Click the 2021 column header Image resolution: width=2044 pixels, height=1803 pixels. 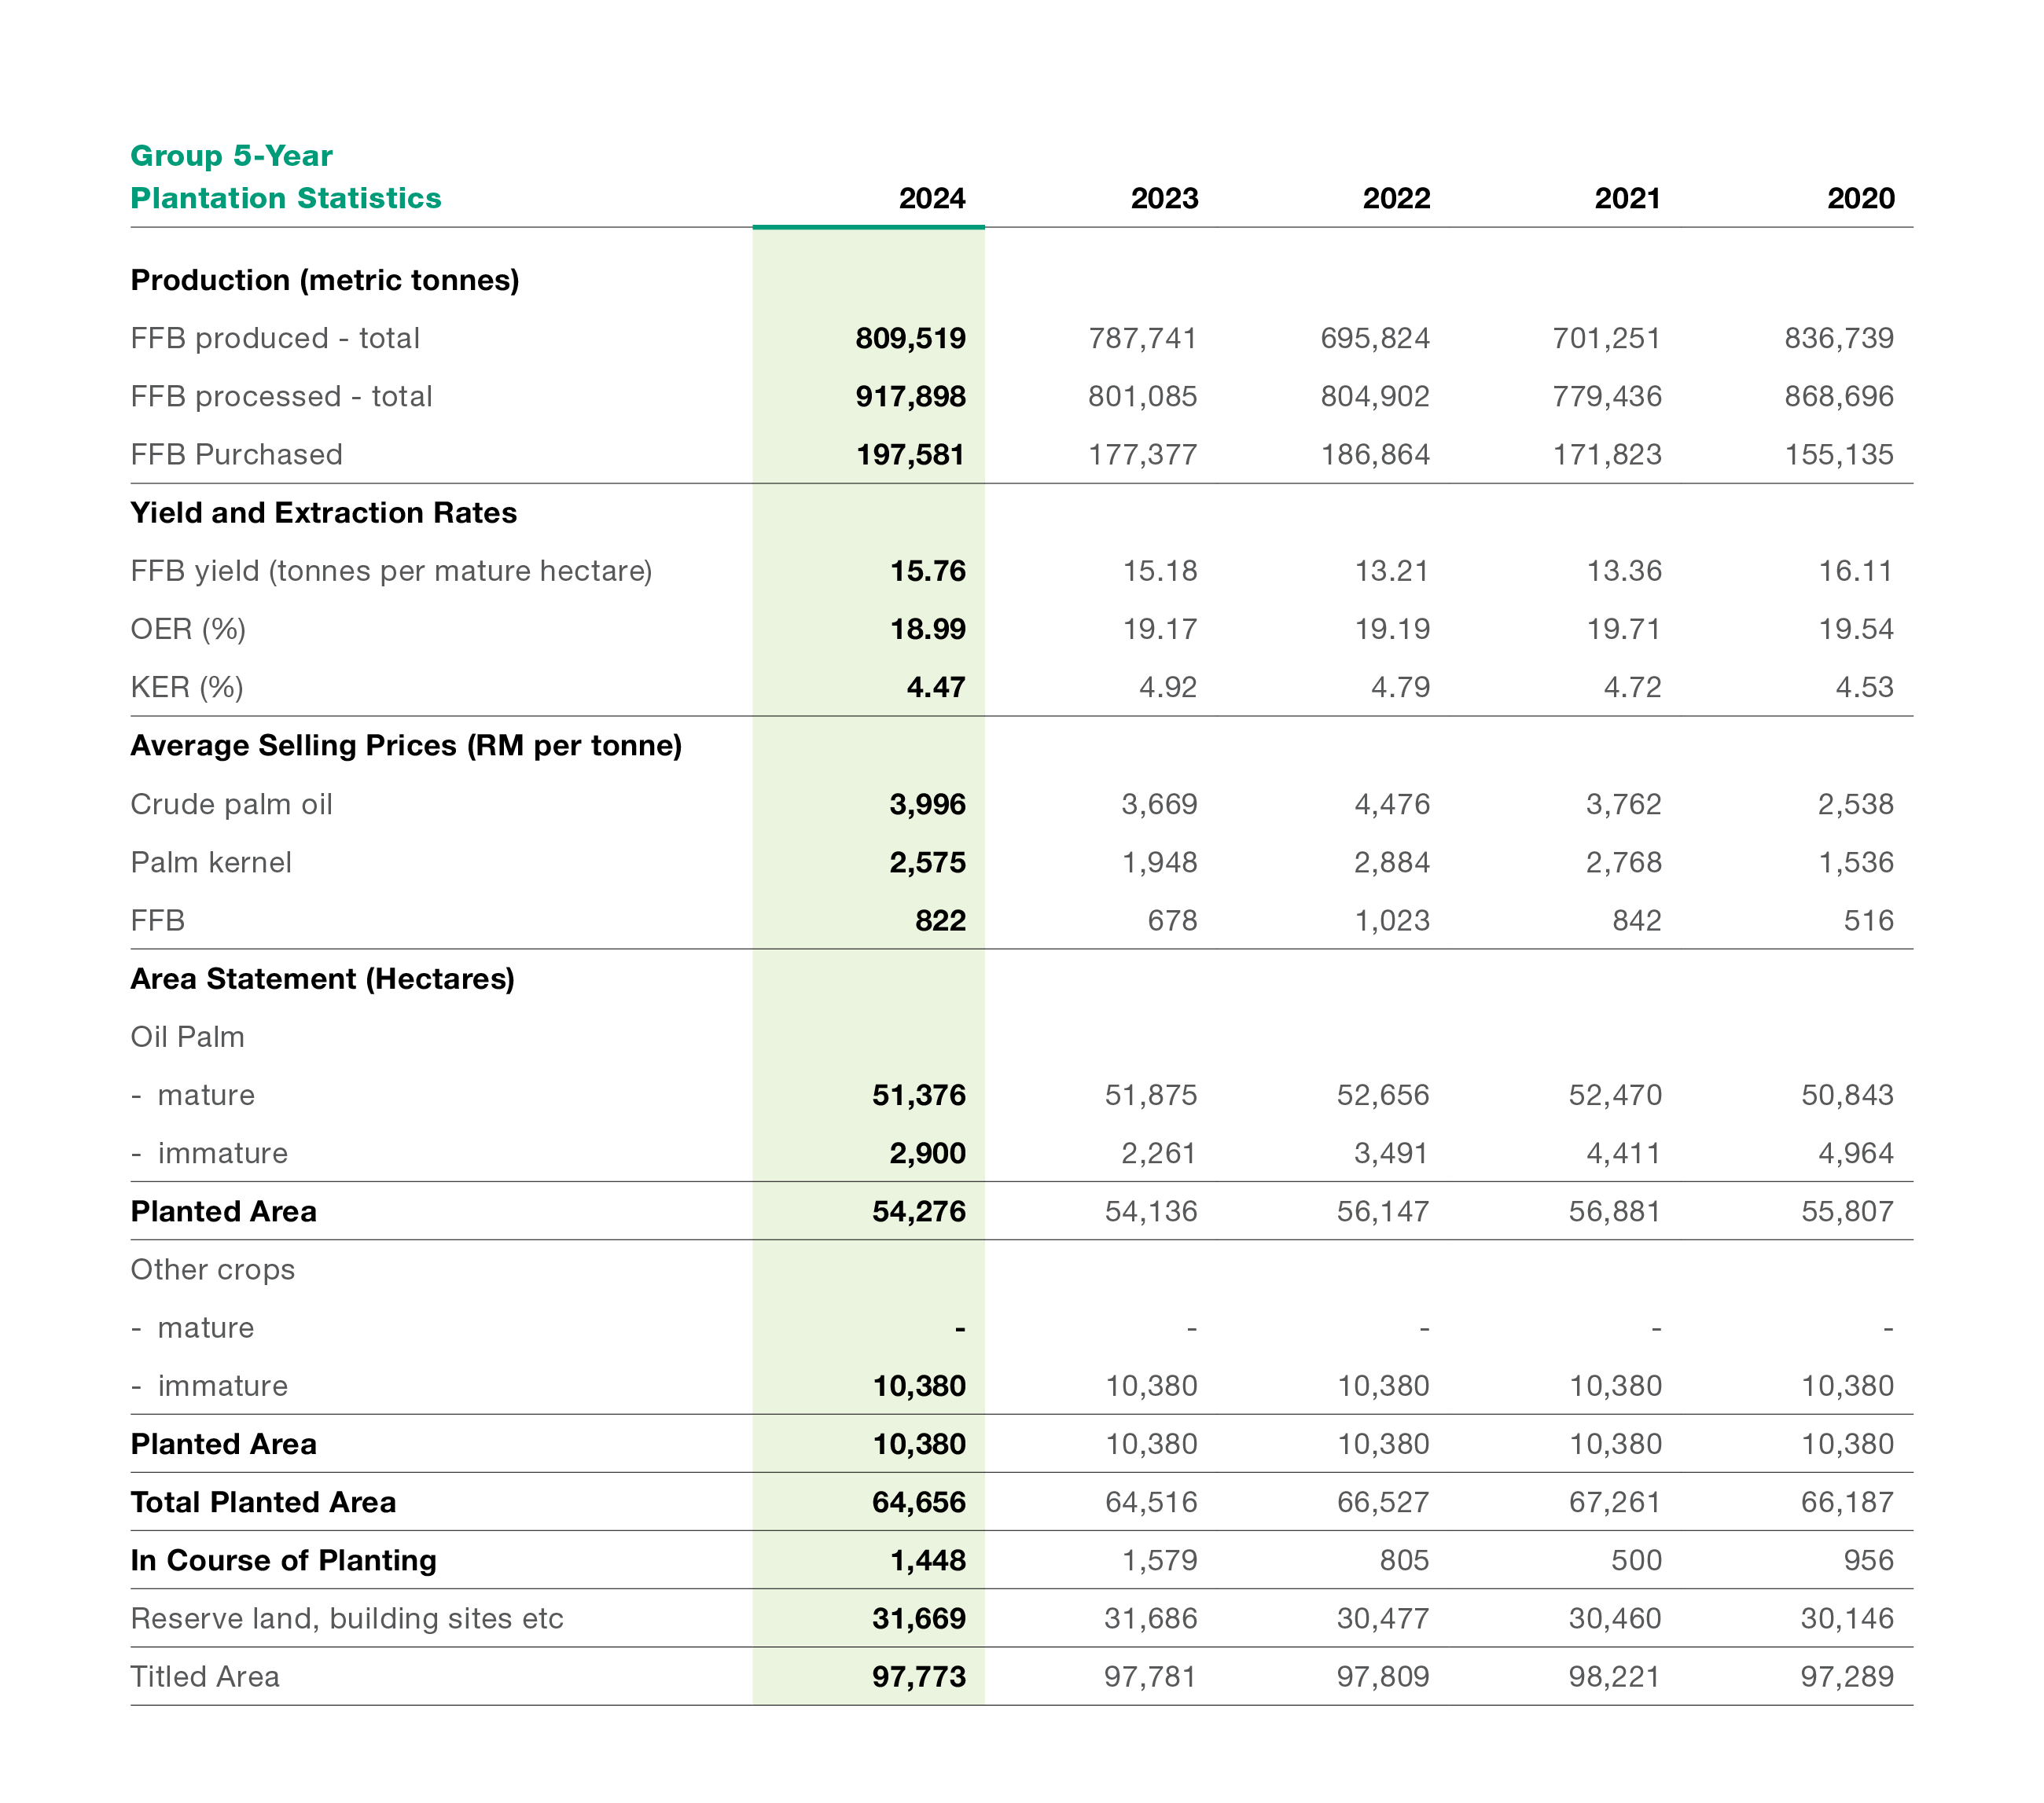pos(1627,198)
